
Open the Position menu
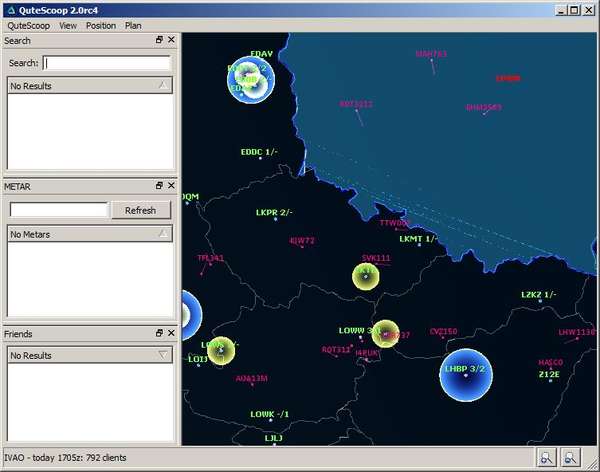pyautogui.click(x=101, y=26)
